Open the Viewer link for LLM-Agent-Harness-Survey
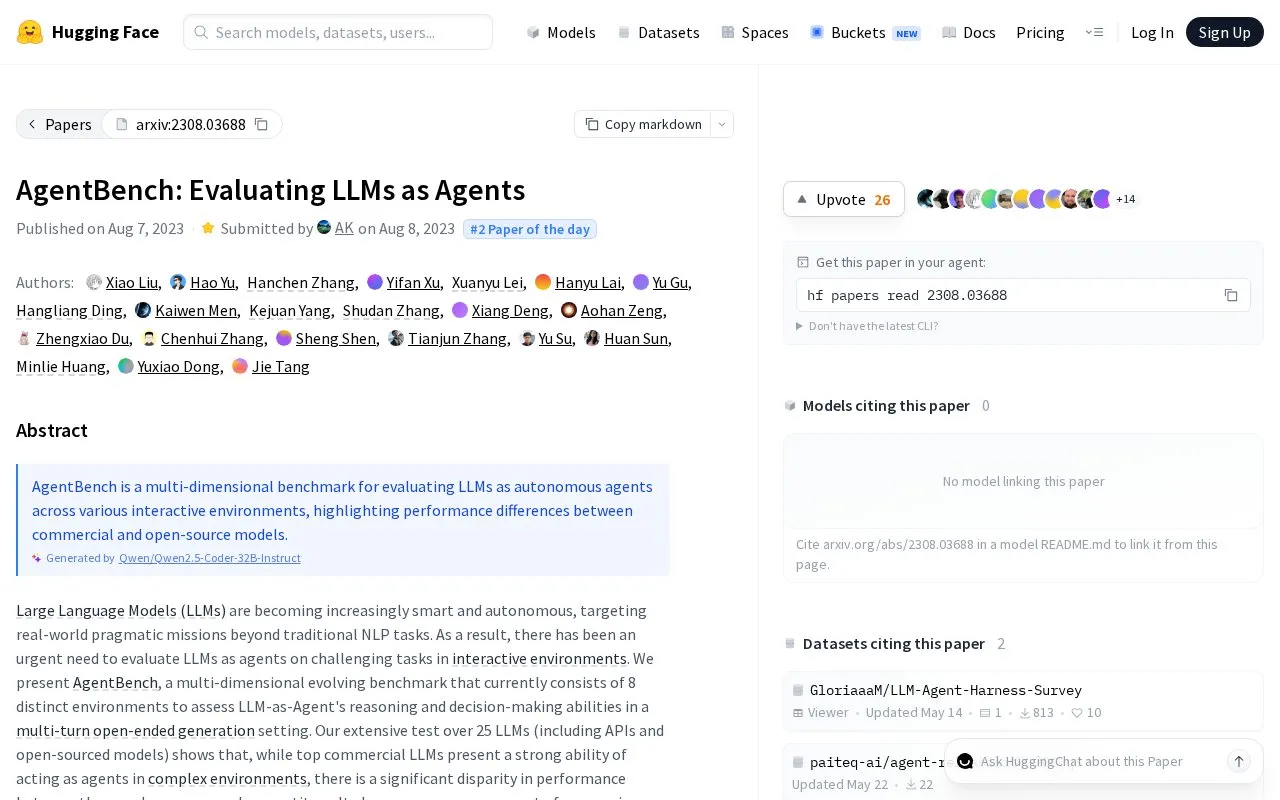The image size is (1280, 800). [x=820, y=712]
